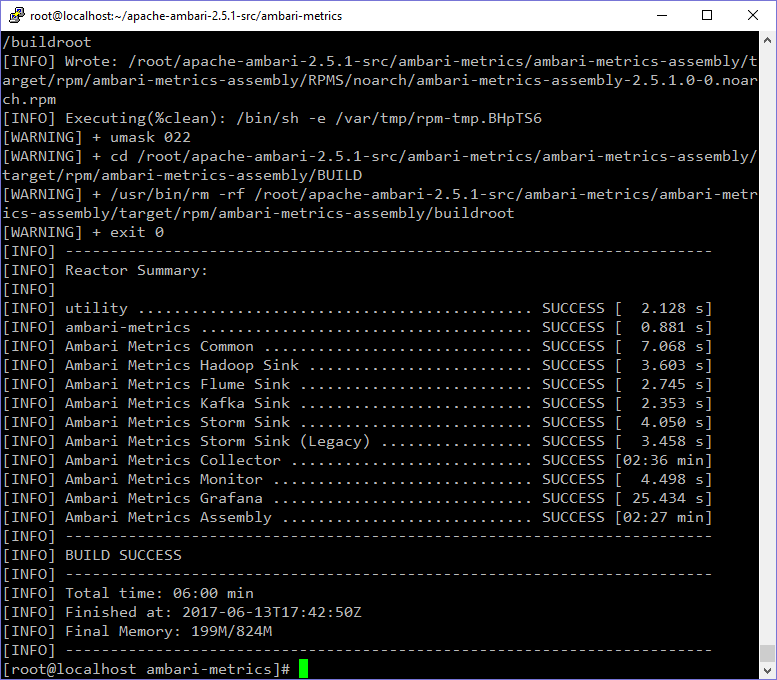This screenshot has width=777, height=680.
Task: Minimize the PuTTY terminal window
Action: pos(662,15)
